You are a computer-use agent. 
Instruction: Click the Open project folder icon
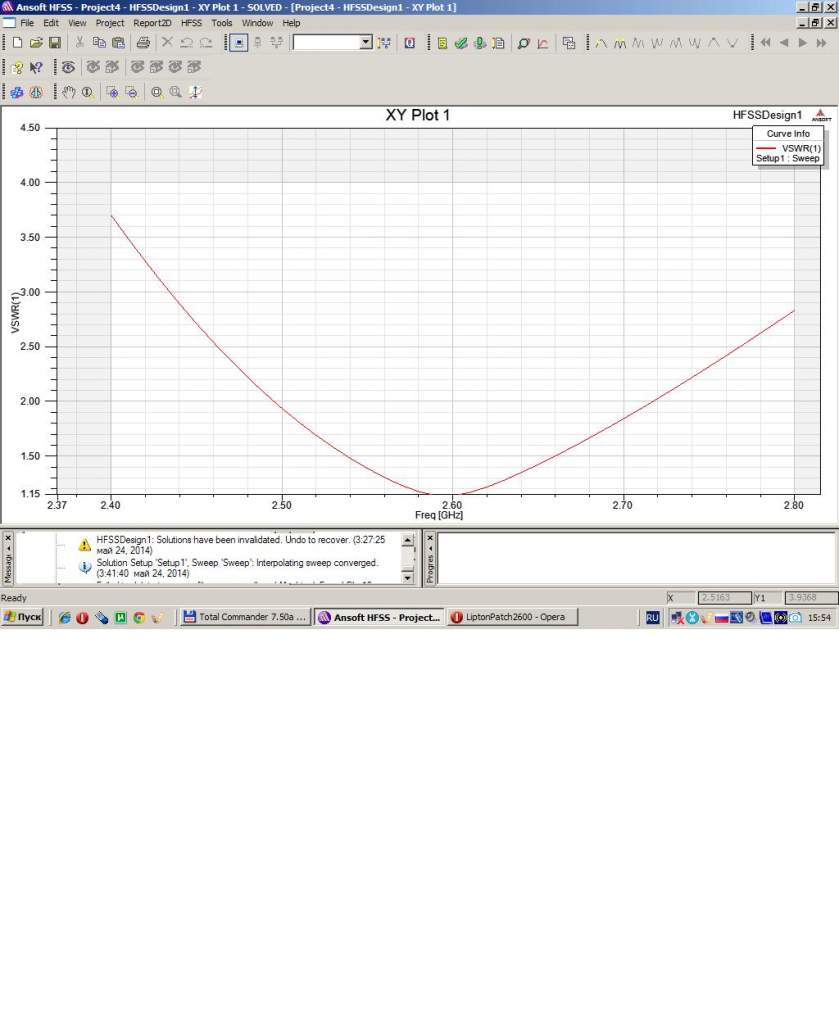click(36, 43)
